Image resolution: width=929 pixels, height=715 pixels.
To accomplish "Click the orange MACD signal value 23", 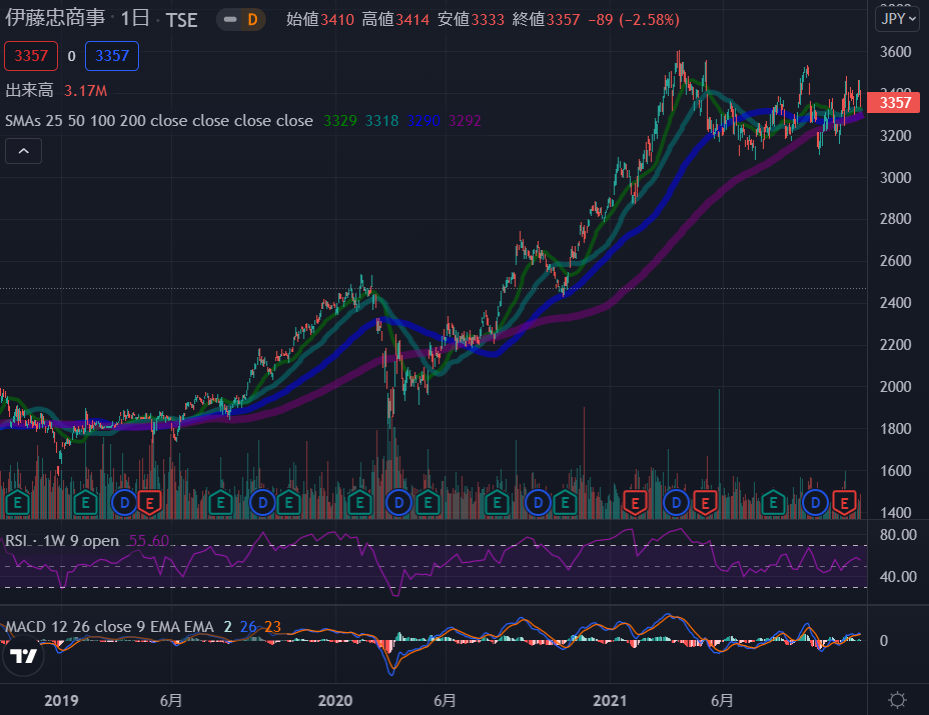I will pyautogui.click(x=273, y=626).
